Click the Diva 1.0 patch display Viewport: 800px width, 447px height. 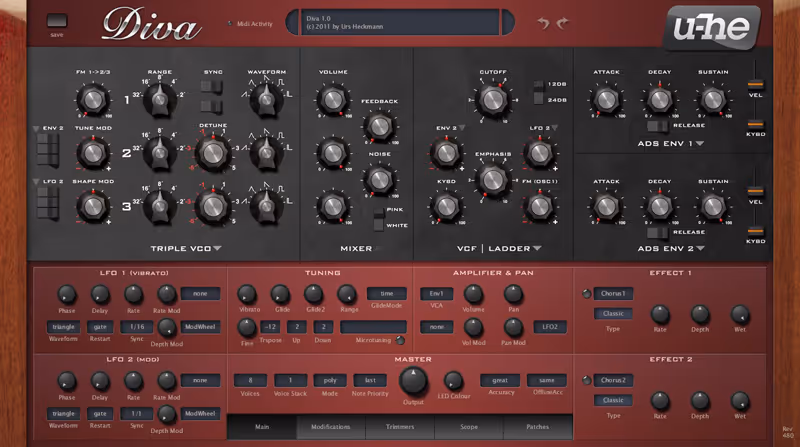click(394, 22)
